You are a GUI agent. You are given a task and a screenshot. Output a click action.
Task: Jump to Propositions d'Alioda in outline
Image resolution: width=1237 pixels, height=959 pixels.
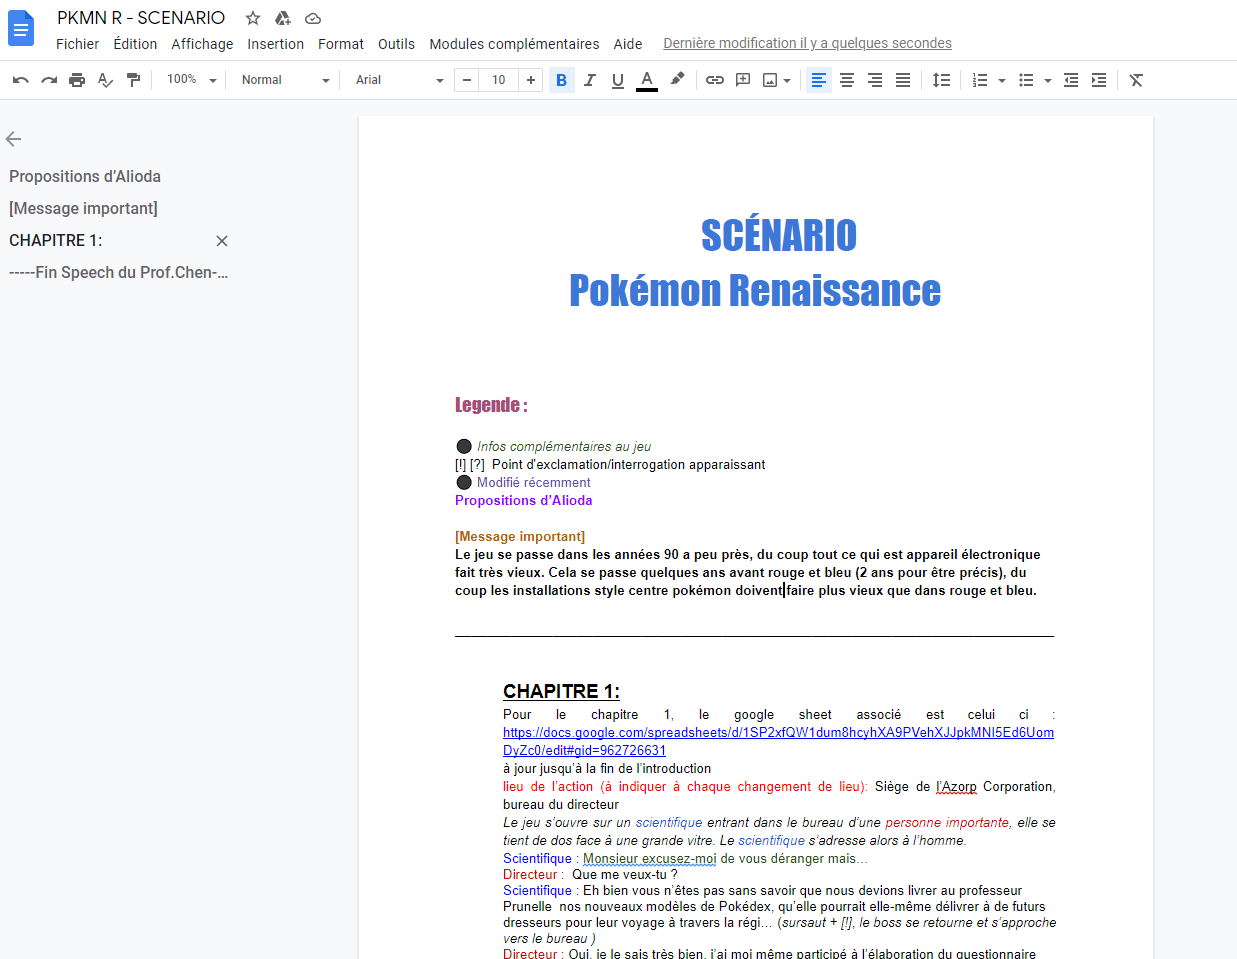(85, 176)
